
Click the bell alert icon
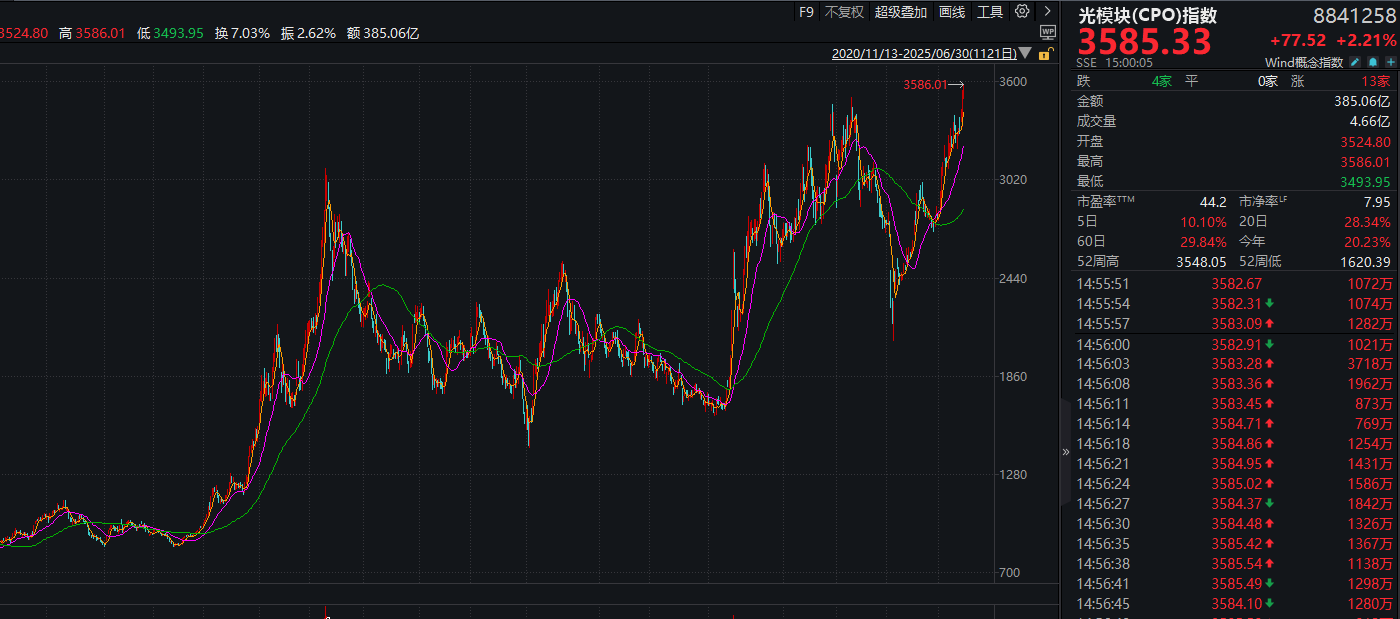point(1373,62)
